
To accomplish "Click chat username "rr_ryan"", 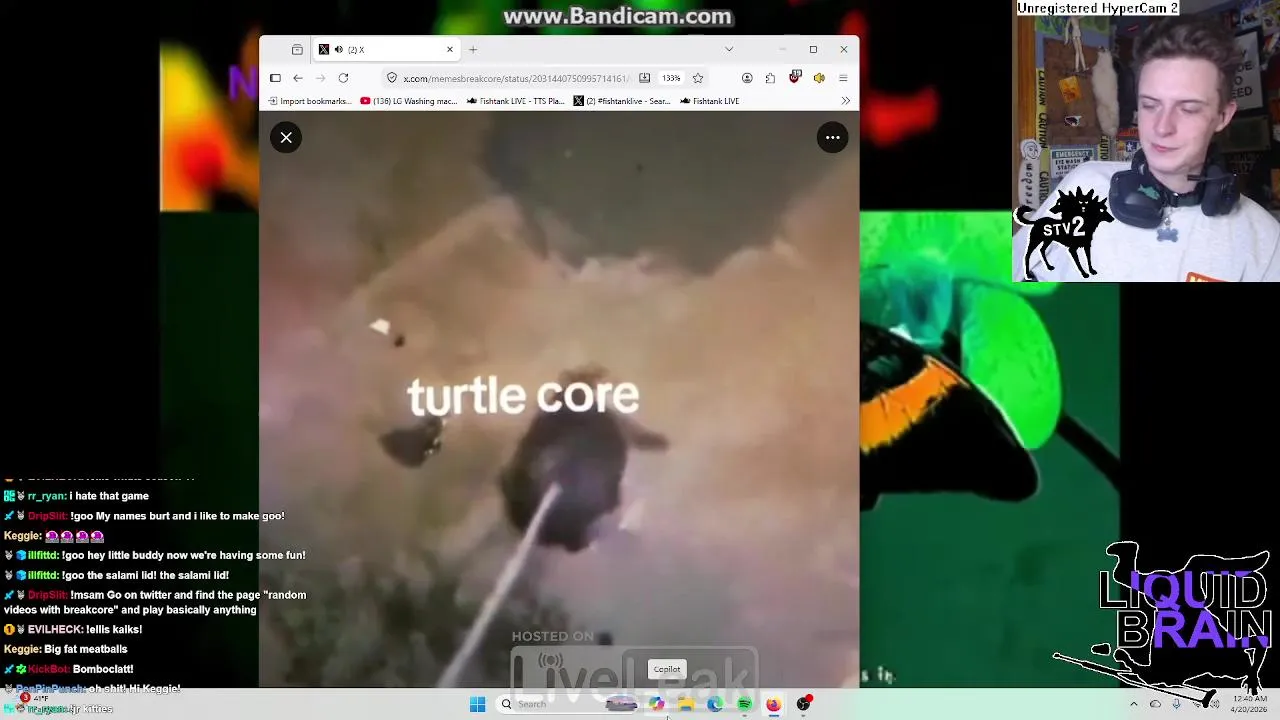I will (x=46, y=496).
